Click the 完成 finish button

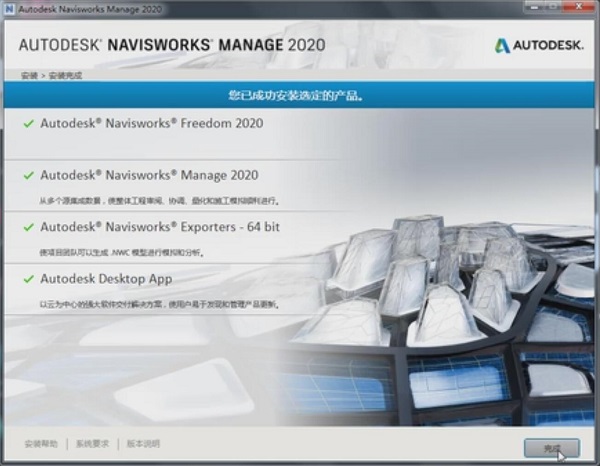click(552, 448)
